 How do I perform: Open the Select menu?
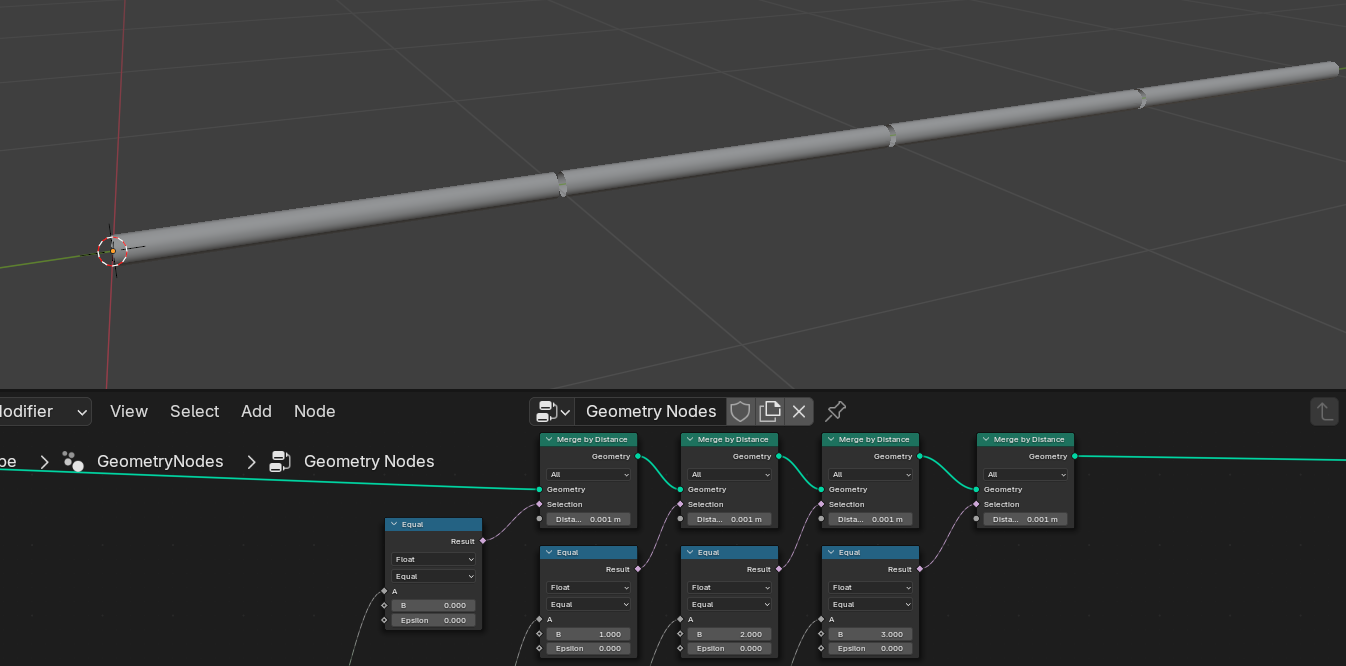[194, 411]
